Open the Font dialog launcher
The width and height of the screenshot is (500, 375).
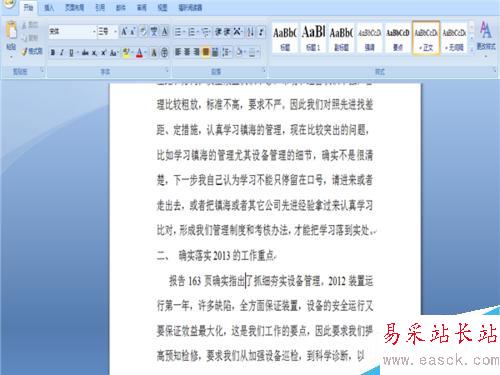pyautogui.click(x=166, y=70)
